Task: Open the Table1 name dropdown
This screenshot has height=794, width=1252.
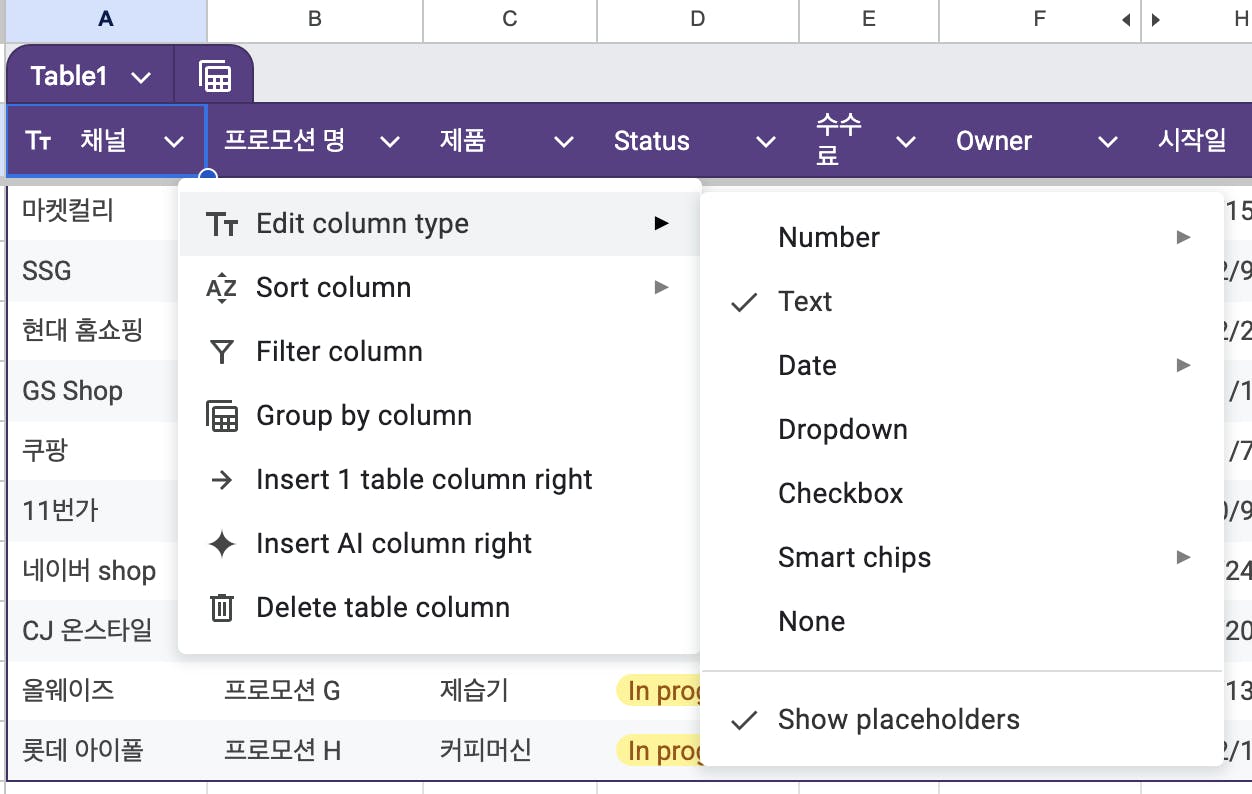Action: (x=141, y=77)
